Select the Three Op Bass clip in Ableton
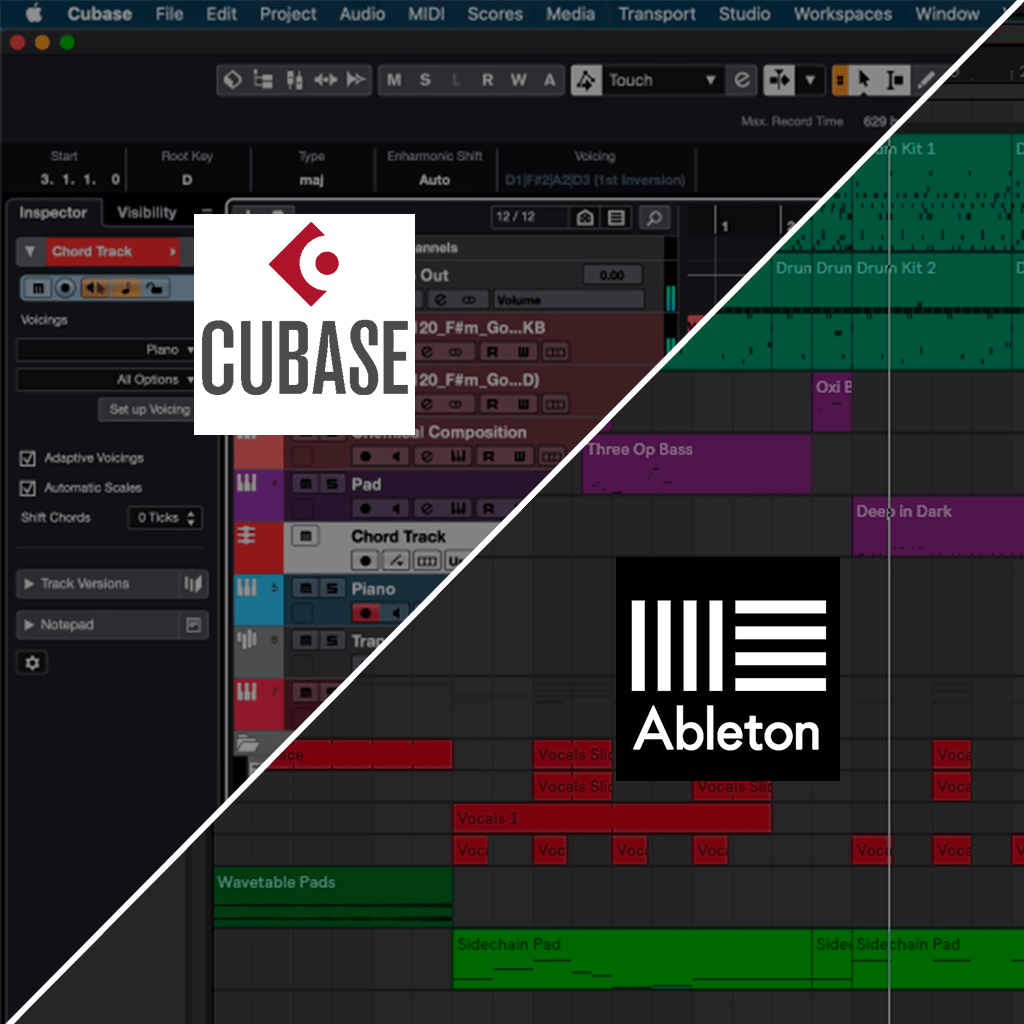The image size is (1024, 1024). click(696, 464)
